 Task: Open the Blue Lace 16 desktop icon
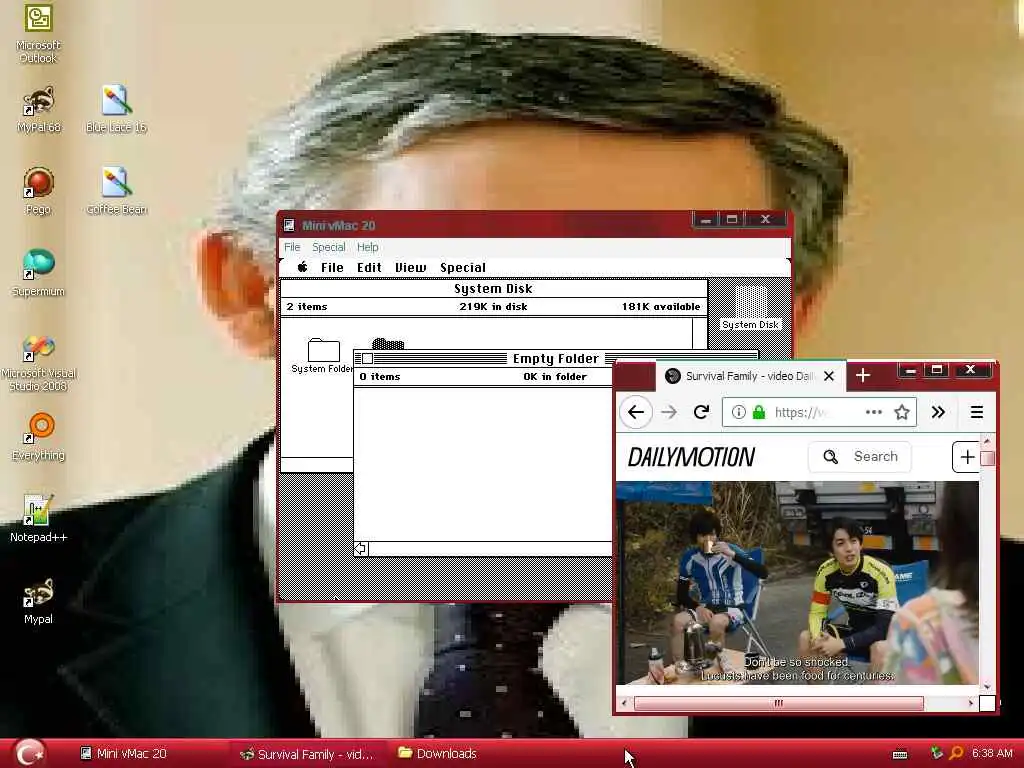(116, 109)
